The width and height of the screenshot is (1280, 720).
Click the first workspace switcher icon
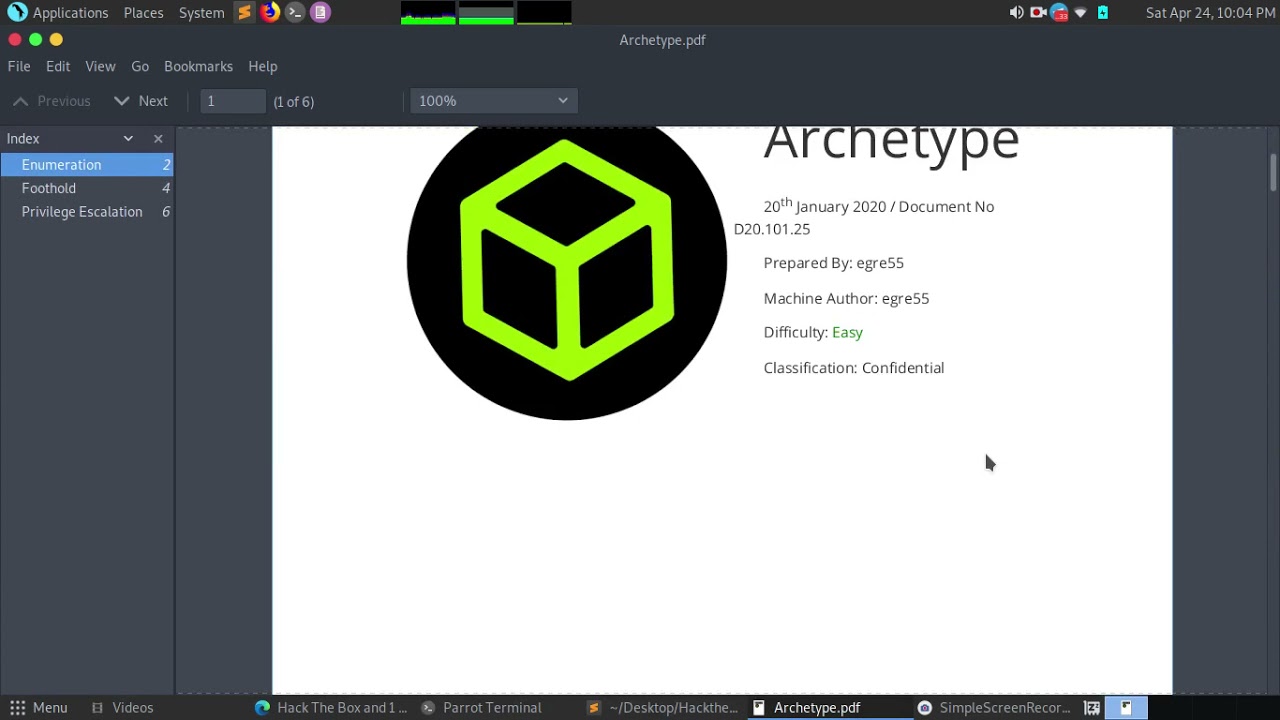[1092, 708]
